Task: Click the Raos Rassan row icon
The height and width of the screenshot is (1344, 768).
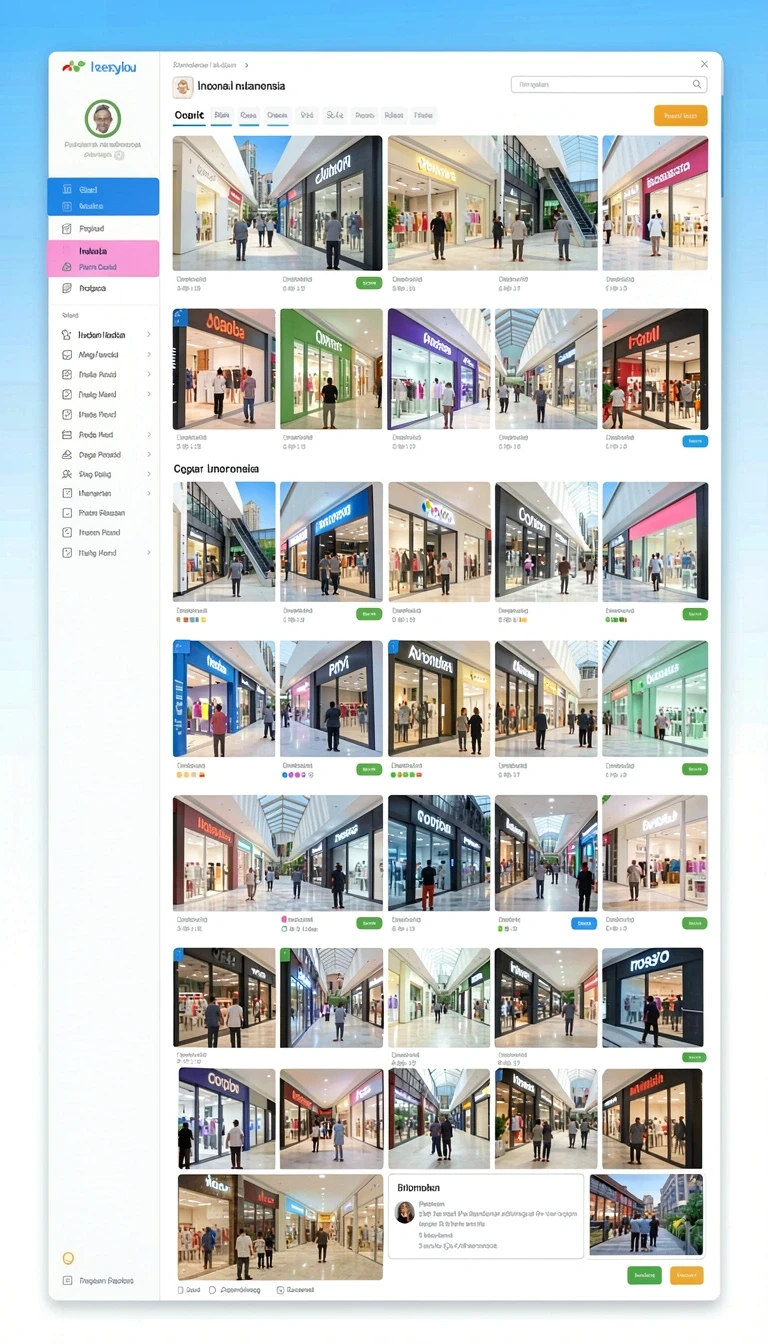Action: 67,513
